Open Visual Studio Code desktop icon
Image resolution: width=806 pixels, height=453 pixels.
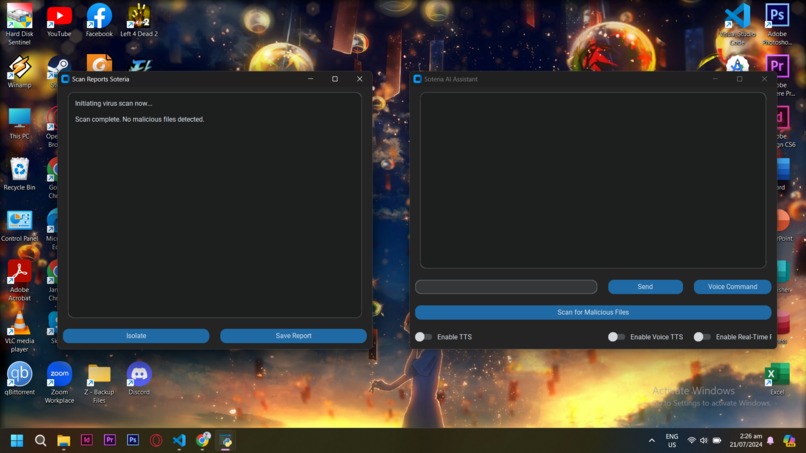[x=737, y=23]
